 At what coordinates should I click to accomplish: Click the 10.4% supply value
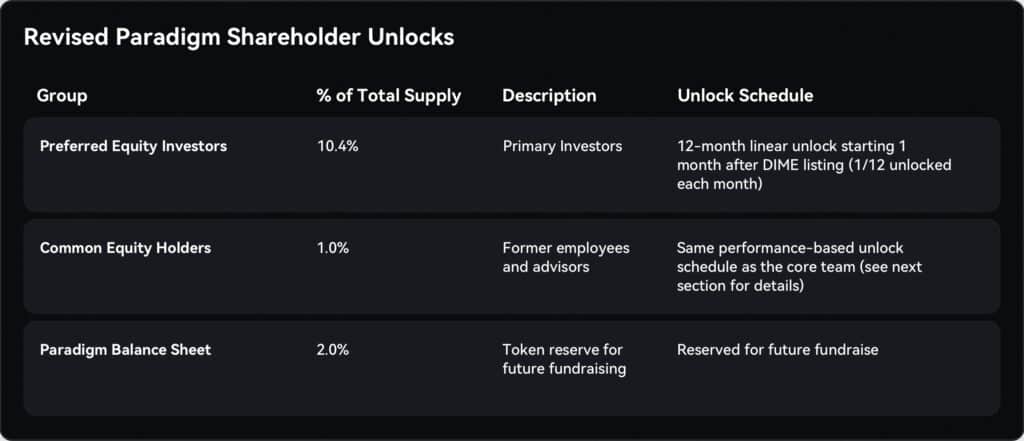[338, 146]
